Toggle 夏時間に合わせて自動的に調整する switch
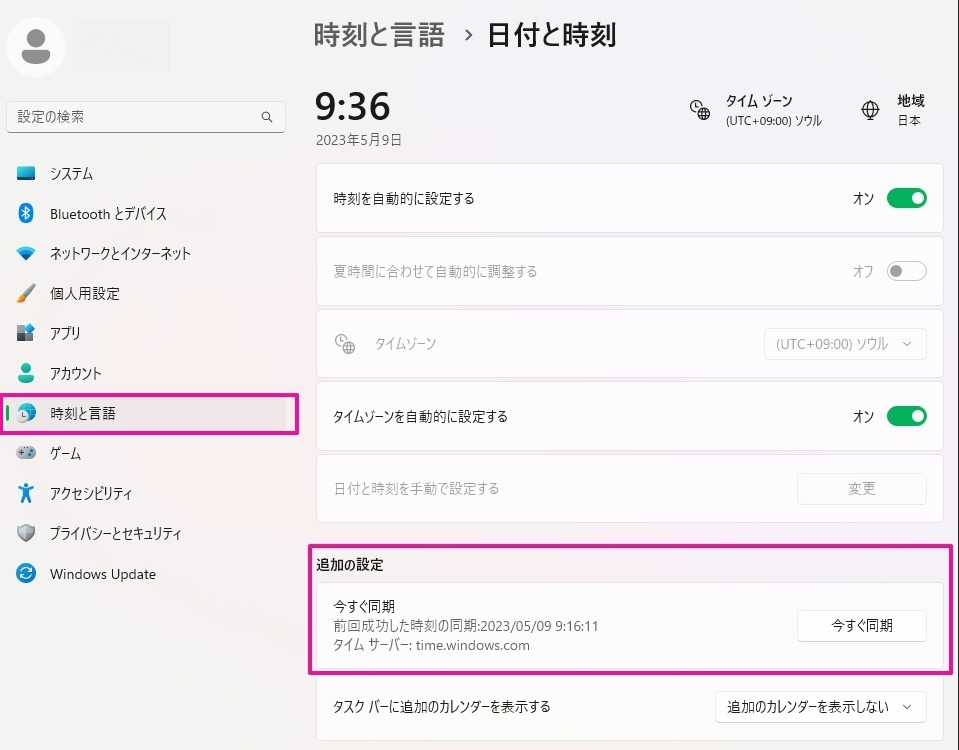 pyautogui.click(x=906, y=271)
